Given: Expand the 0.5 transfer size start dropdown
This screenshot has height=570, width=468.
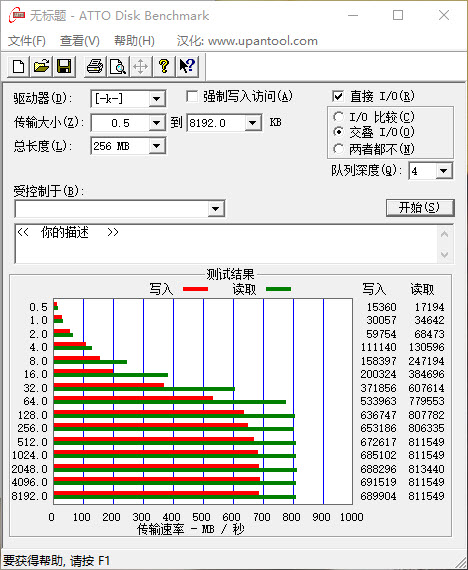Looking at the screenshot, I should pos(156,123).
